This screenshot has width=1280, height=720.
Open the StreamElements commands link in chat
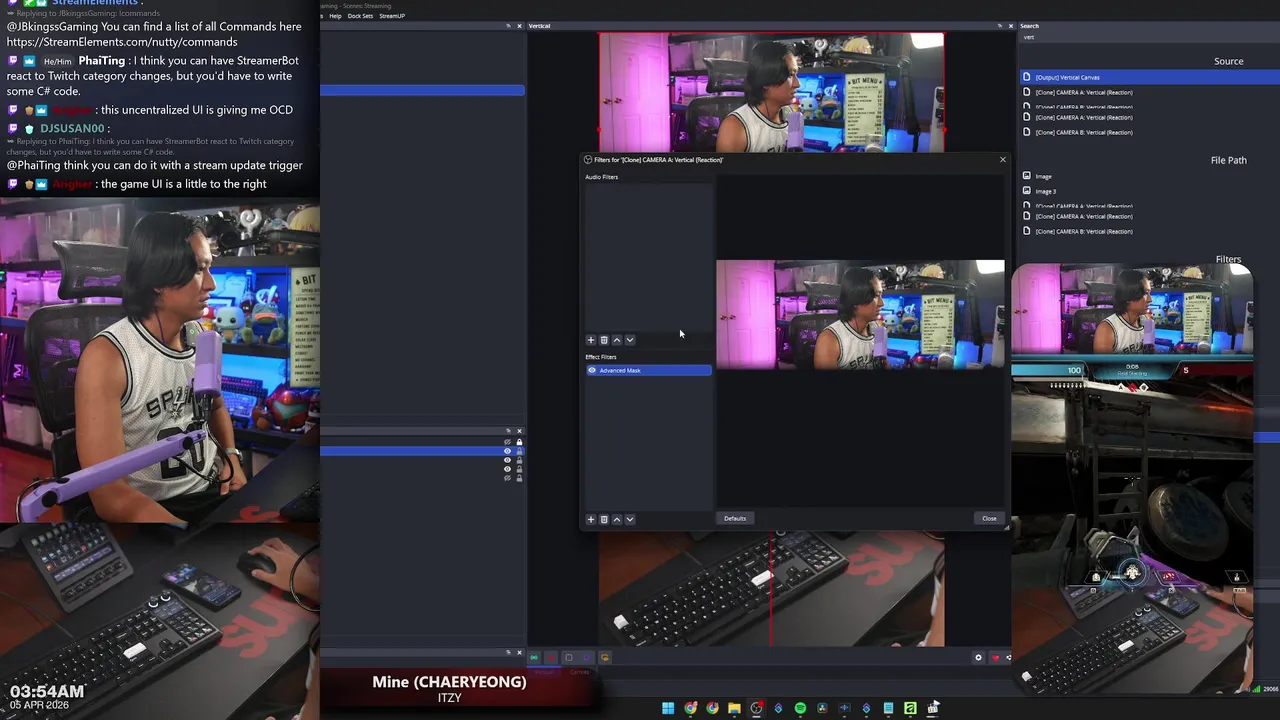pos(122,42)
